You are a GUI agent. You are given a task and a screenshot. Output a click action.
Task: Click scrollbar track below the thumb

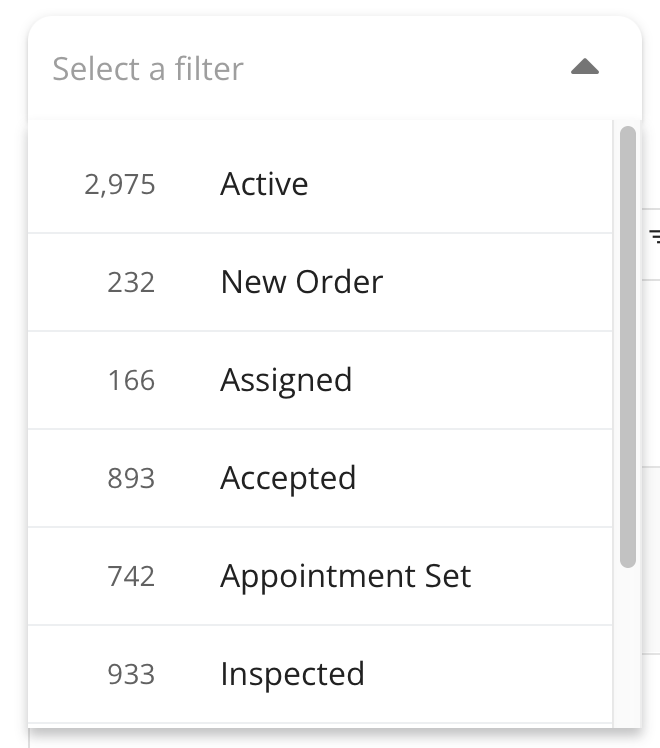point(628,650)
